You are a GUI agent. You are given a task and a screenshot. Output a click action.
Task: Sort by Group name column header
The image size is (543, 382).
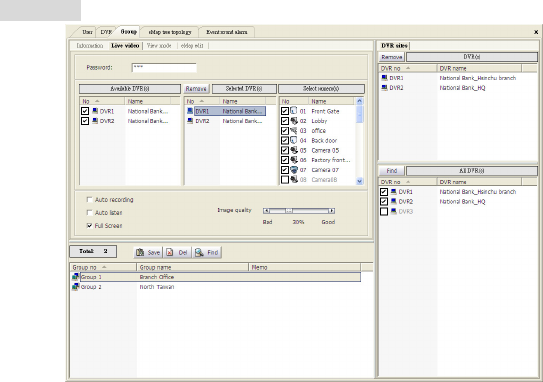[x=193, y=267]
